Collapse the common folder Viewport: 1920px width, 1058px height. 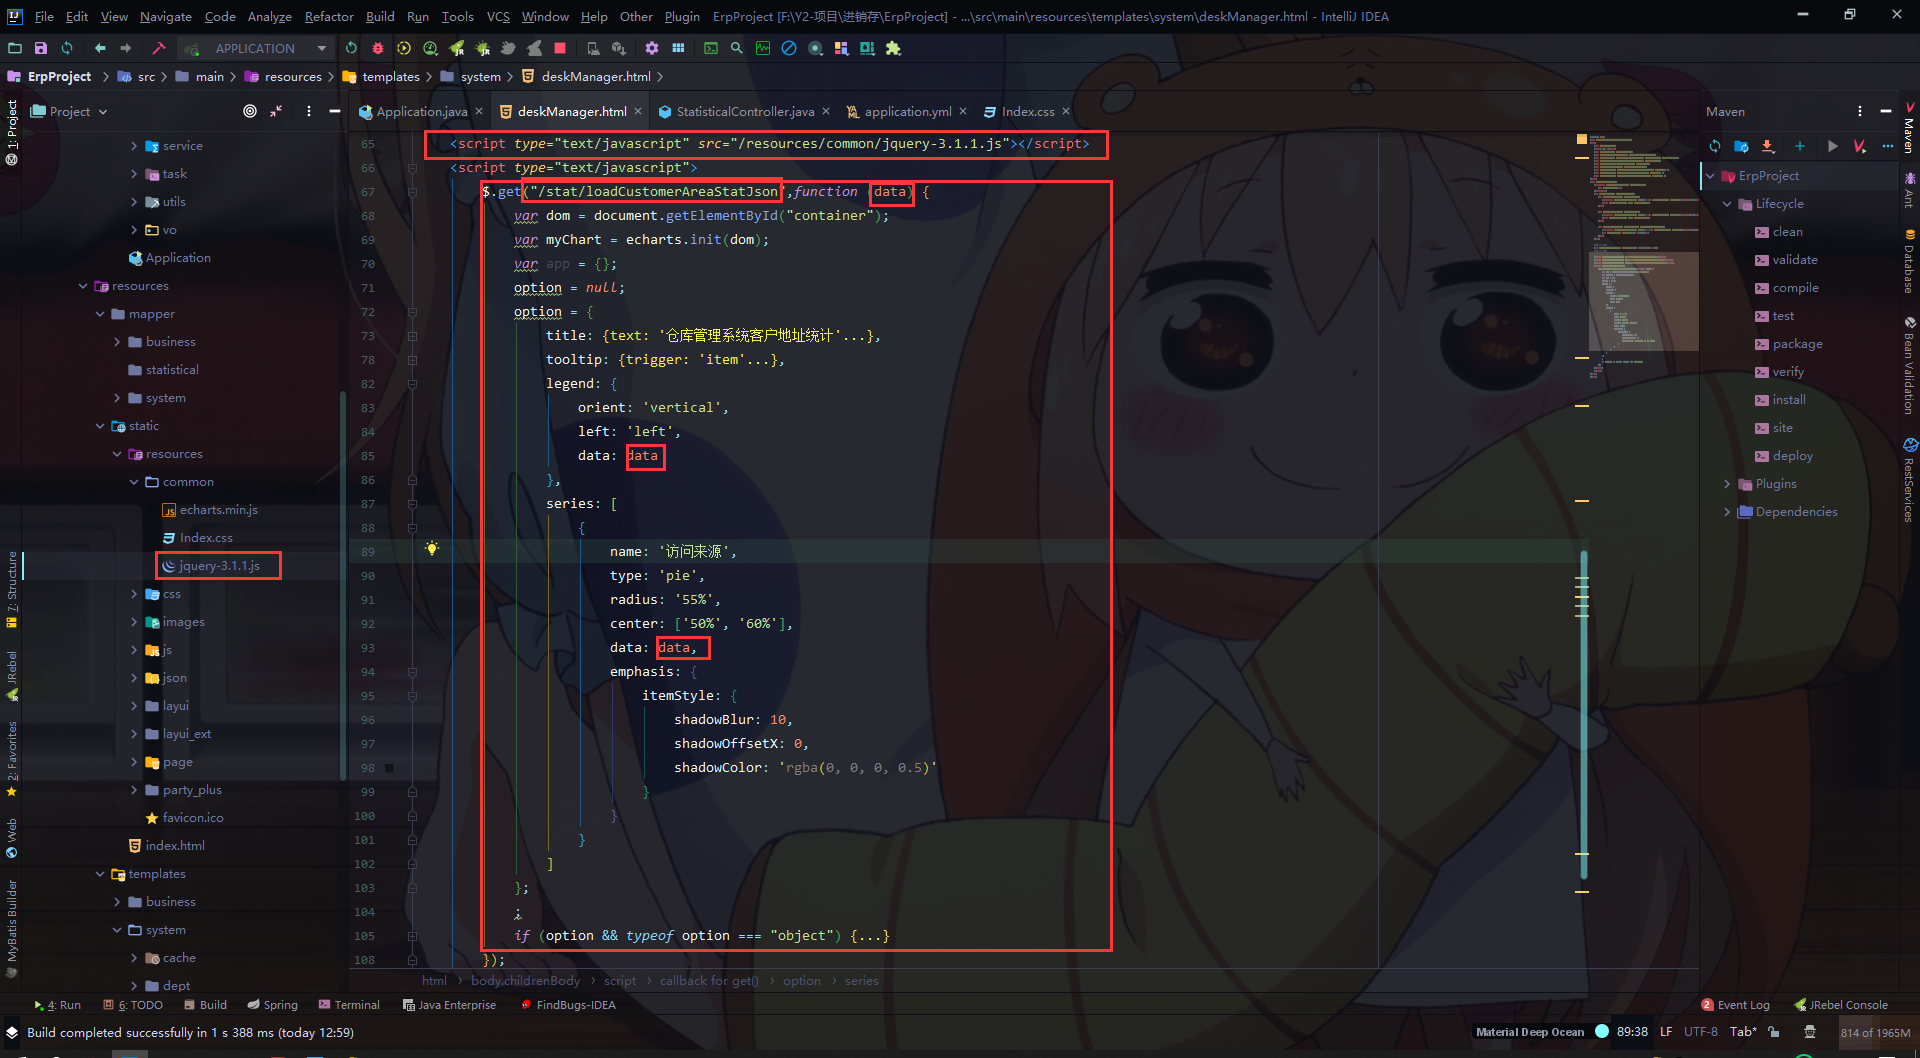[x=134, y=482]
